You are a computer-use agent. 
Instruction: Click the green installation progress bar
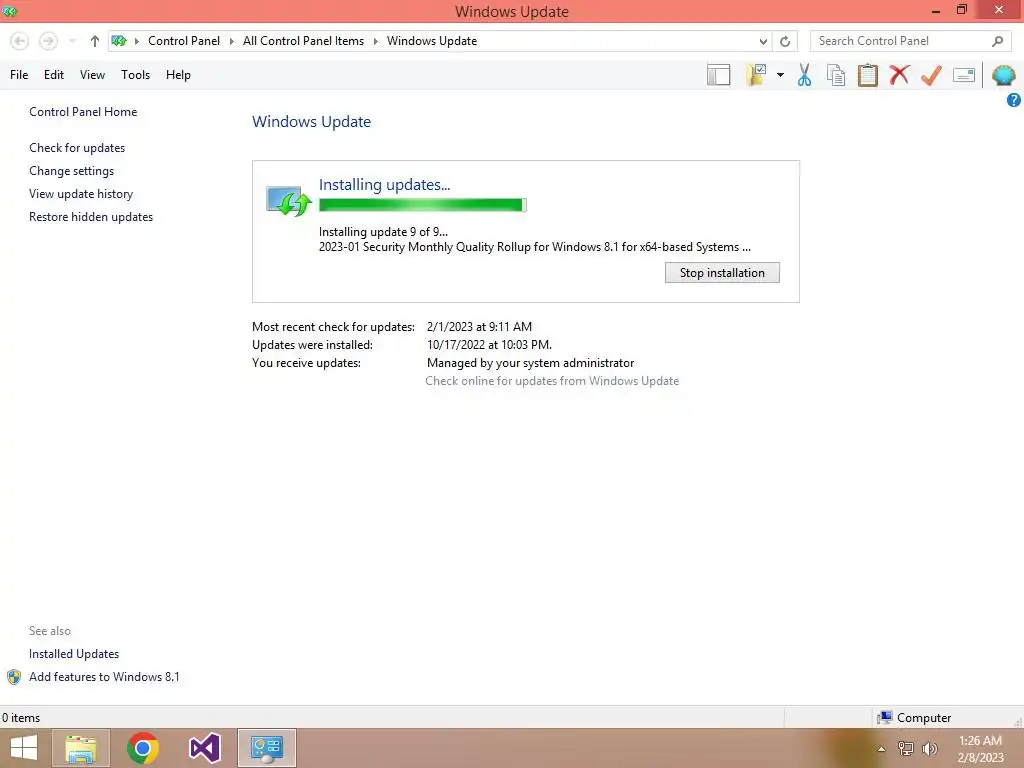point(423,205)
